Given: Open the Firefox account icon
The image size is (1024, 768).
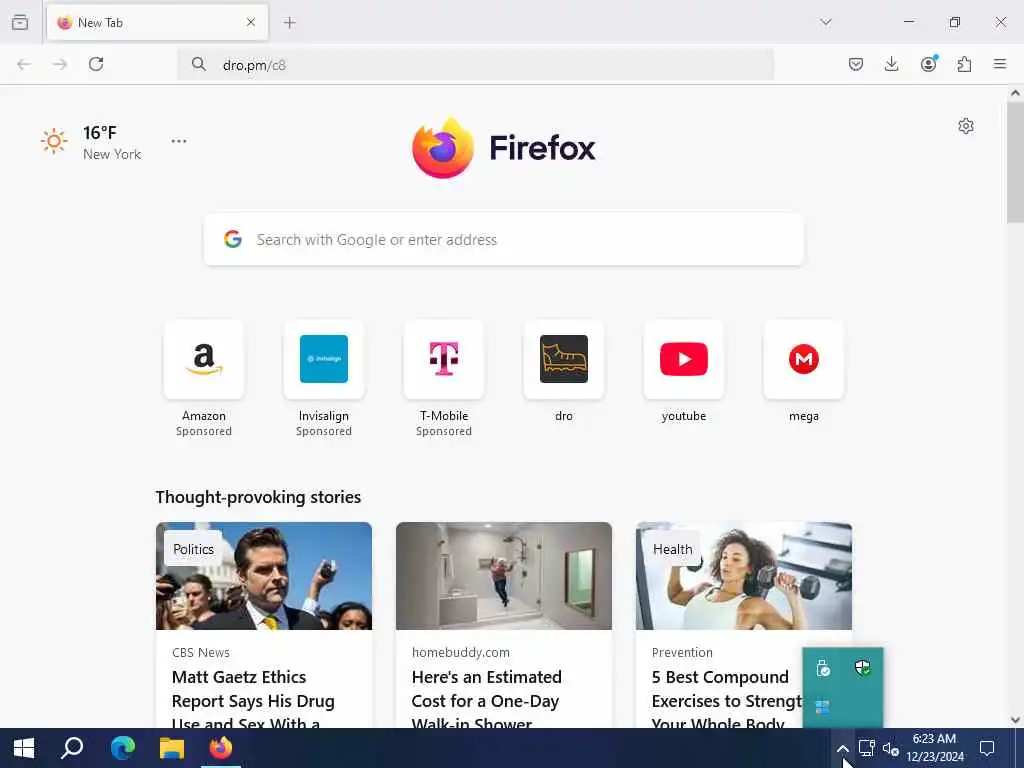Looking at the screenshot, I should click(x=928, y=64).
